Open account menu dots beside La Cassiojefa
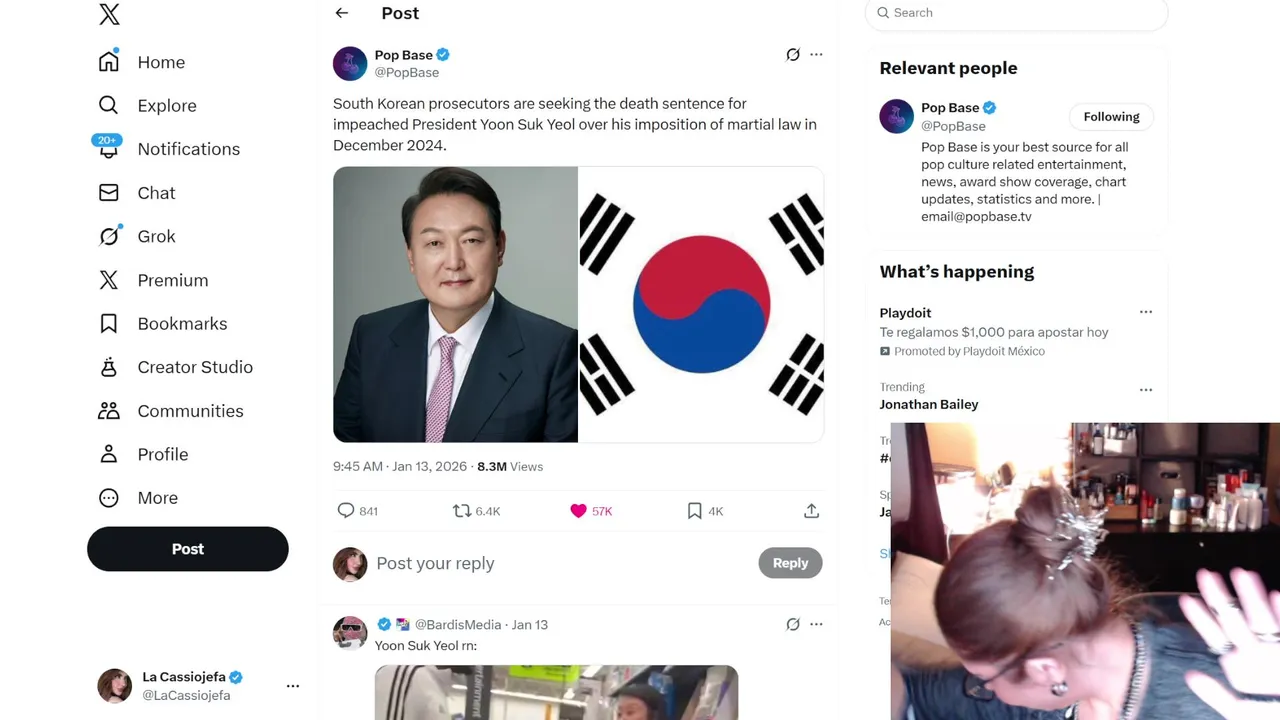This screenshot has height=720, width=1280. (x=293, y=686)
